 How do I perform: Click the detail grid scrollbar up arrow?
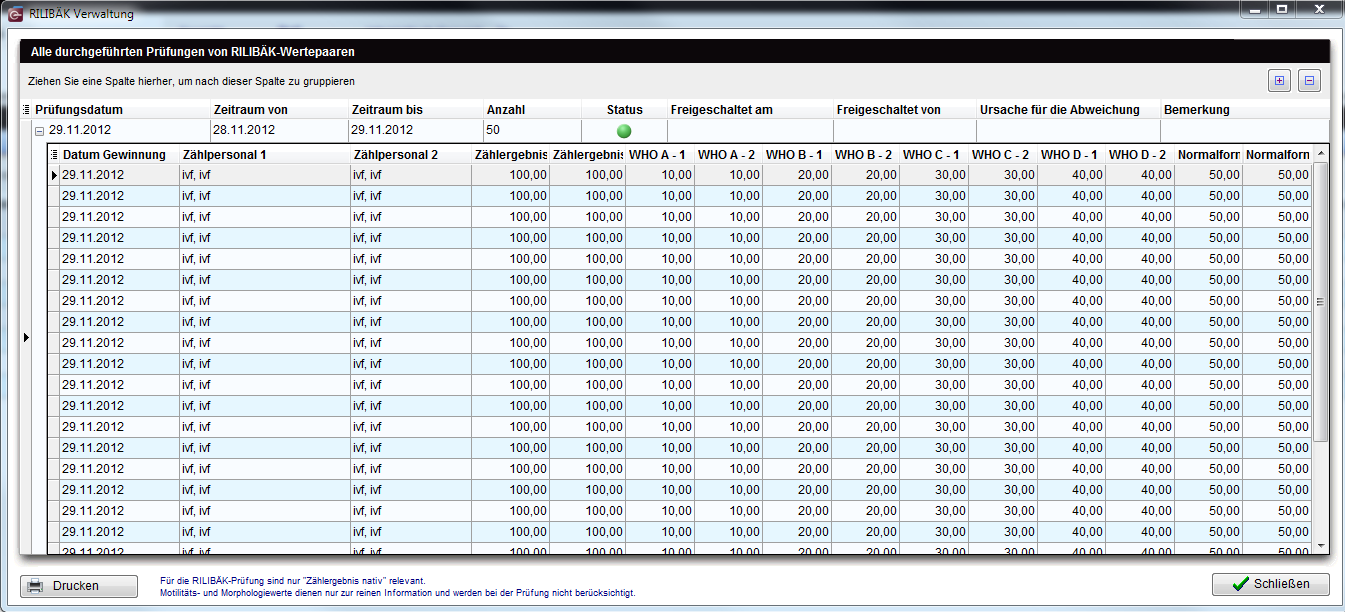coord(1321,154)
